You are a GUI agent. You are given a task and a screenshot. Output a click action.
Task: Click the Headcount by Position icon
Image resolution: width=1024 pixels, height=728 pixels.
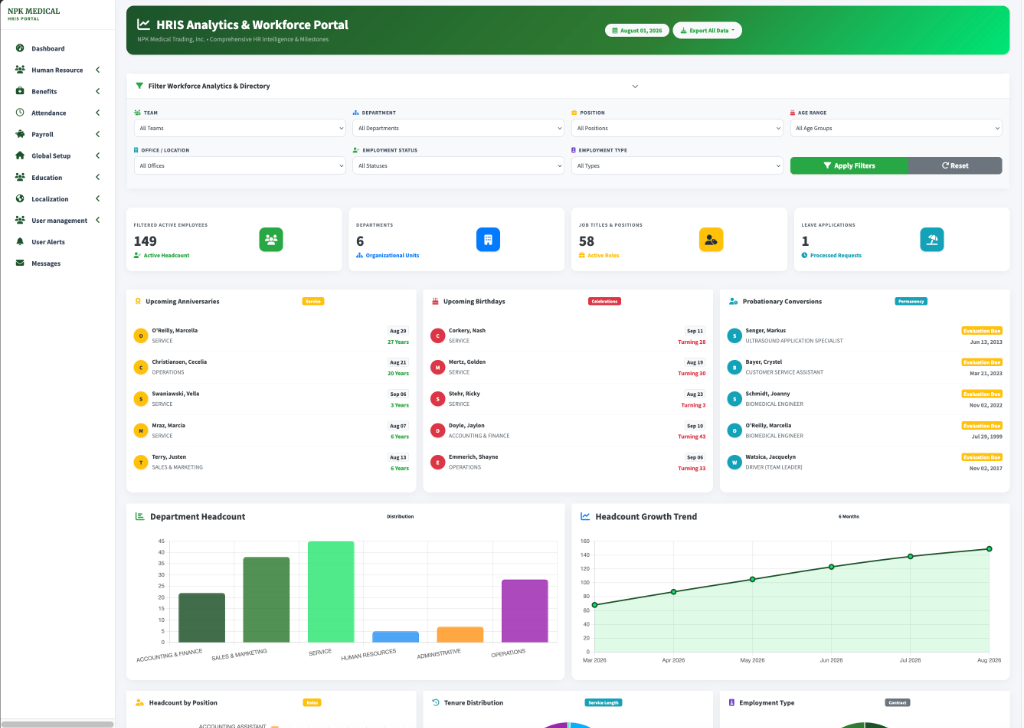coord(139,703)
